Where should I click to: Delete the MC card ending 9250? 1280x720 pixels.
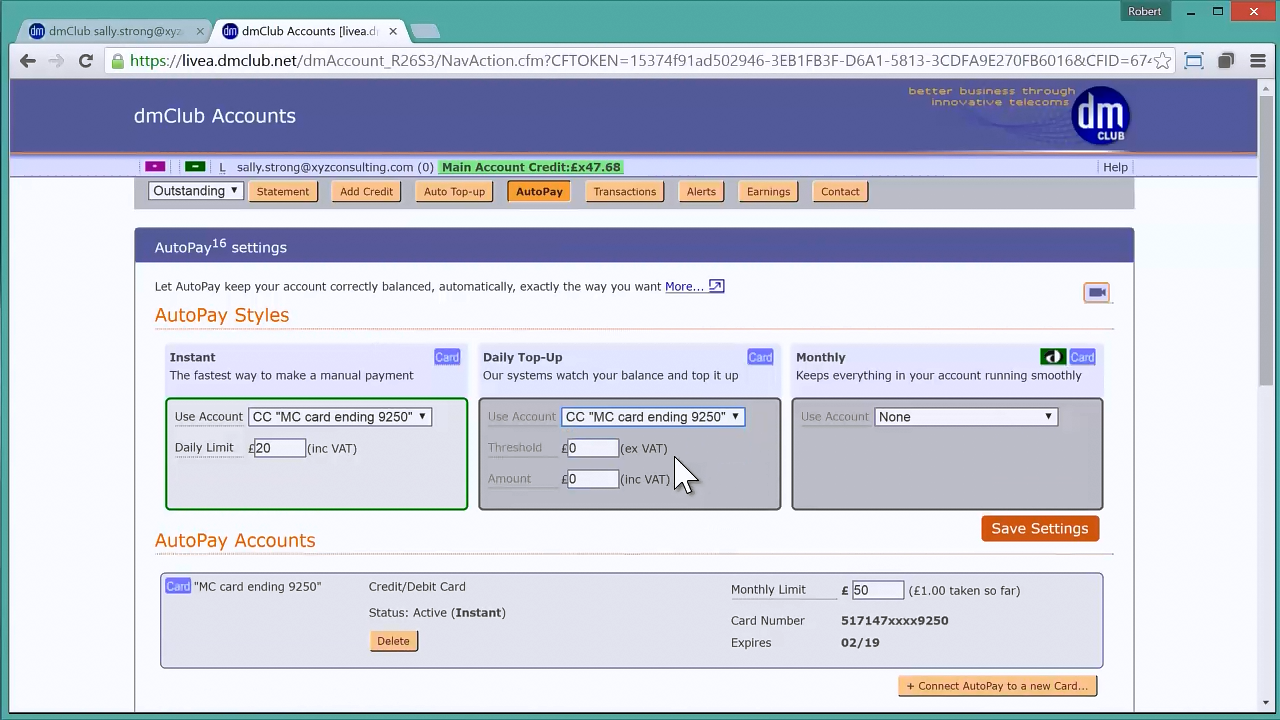[393, 641]
